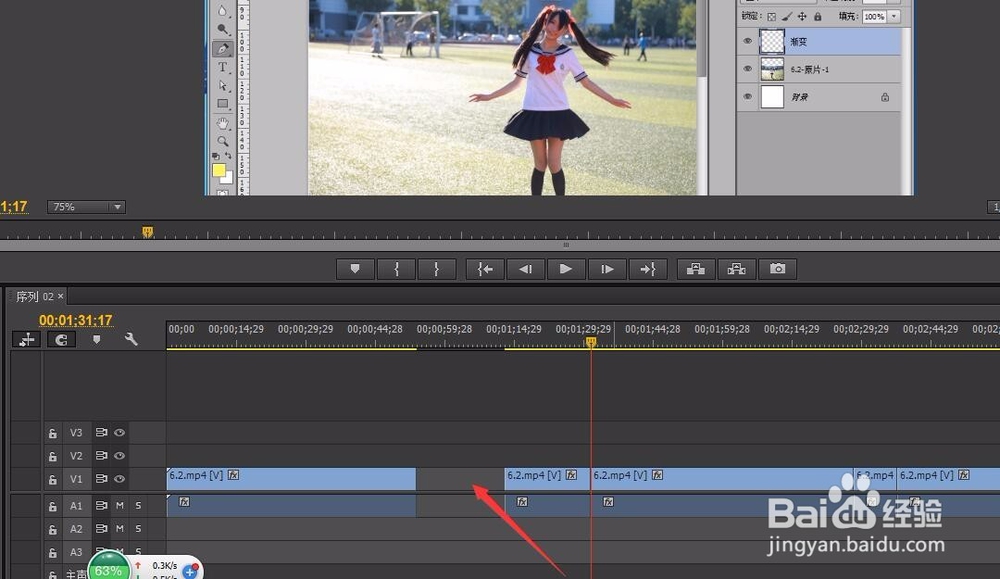This screenshot has width=1000, height=579.
Task: Click the timeline timecode 00:01:31:17
Action: coord(75,320)
